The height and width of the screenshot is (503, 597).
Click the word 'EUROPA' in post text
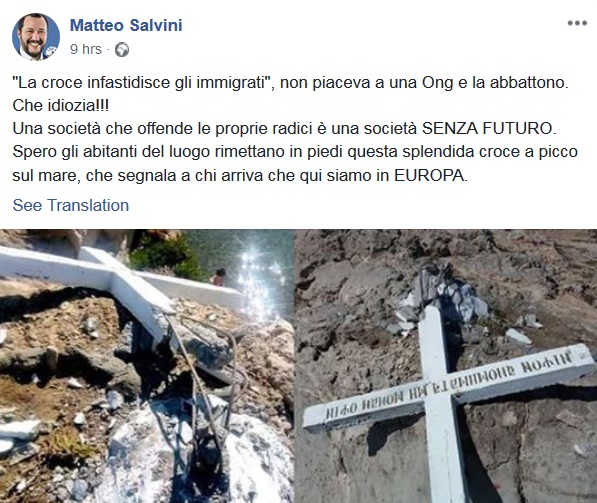(430, 176)
